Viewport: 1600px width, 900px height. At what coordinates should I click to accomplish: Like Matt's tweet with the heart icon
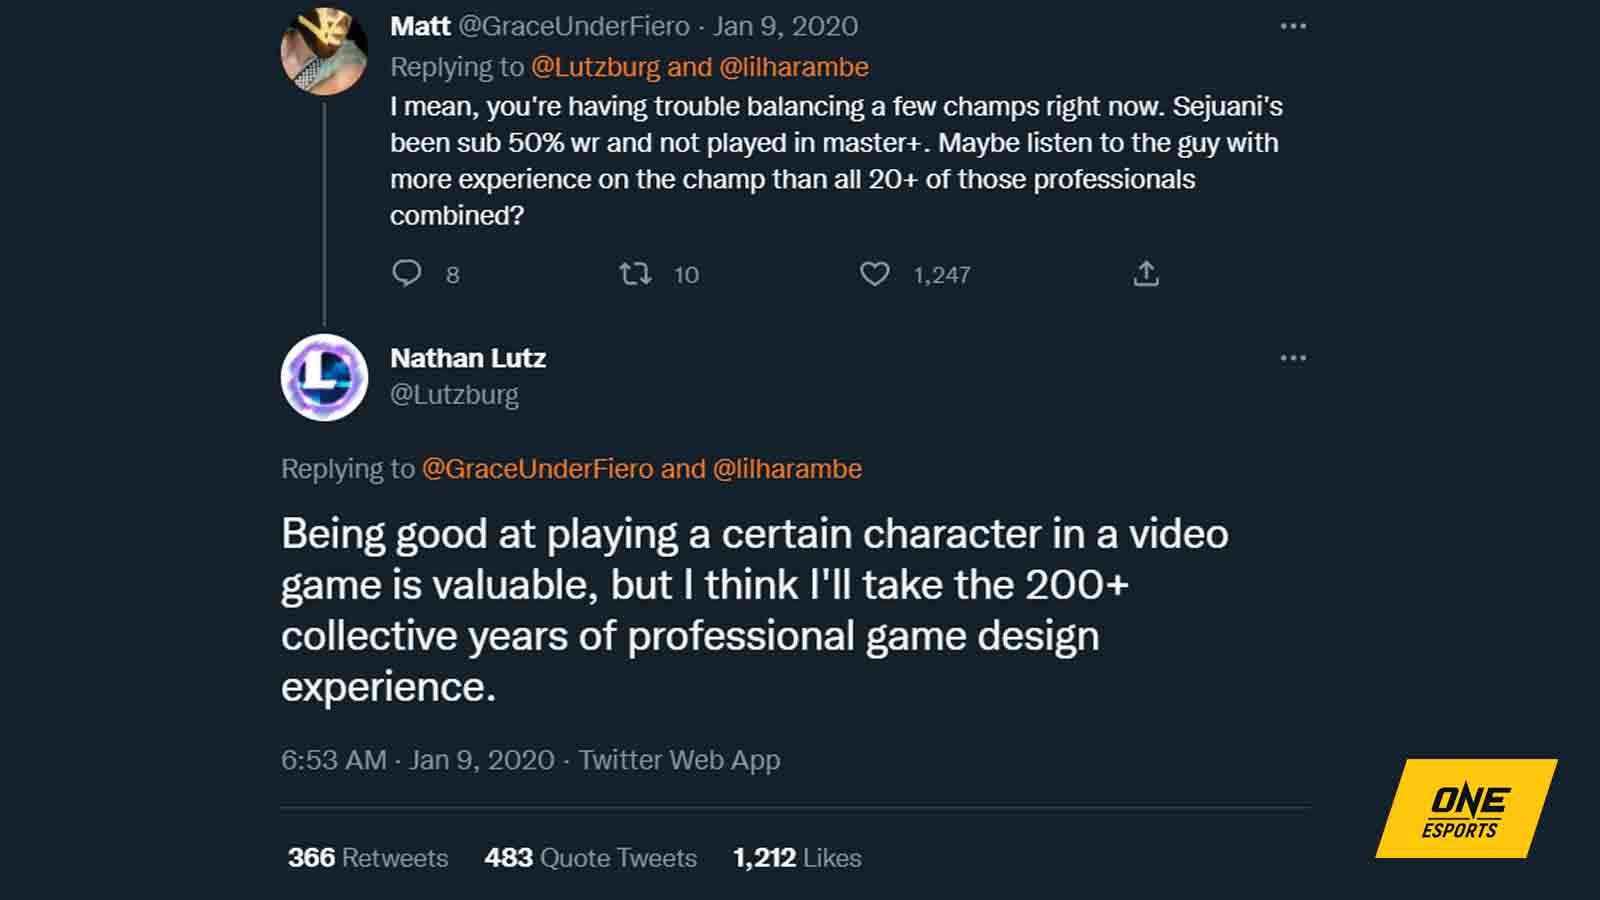tap(875, 273)
